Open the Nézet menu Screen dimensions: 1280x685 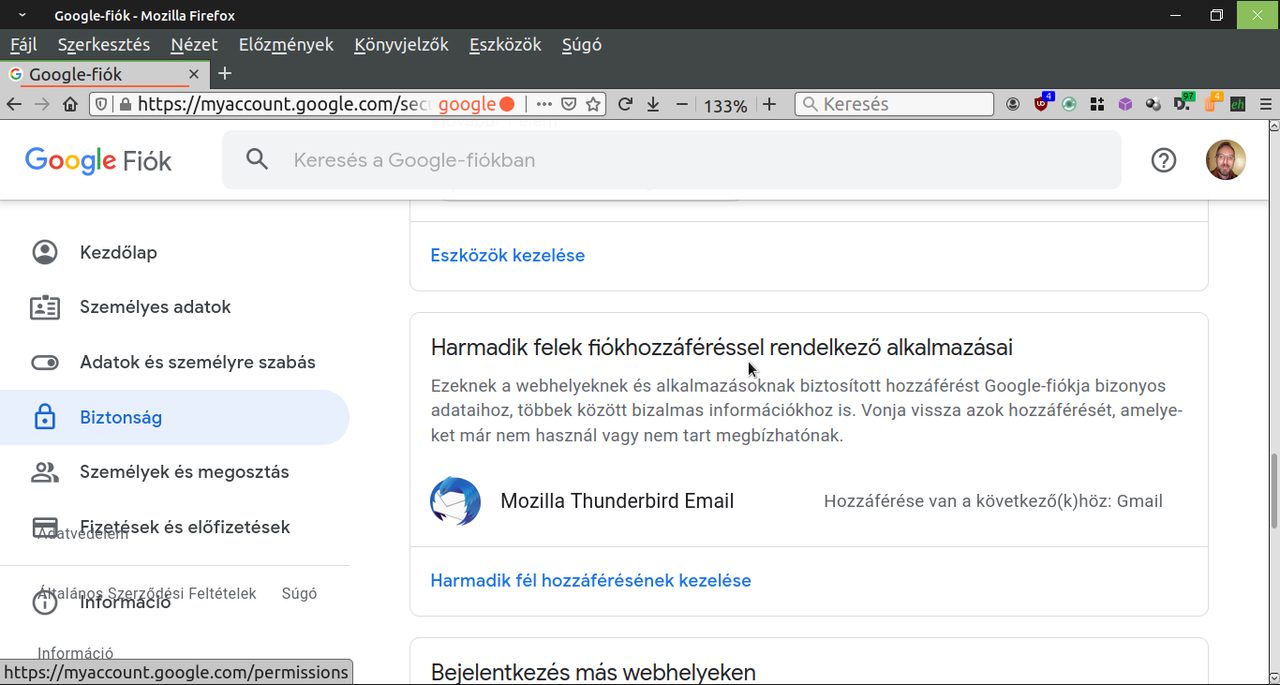194,44
